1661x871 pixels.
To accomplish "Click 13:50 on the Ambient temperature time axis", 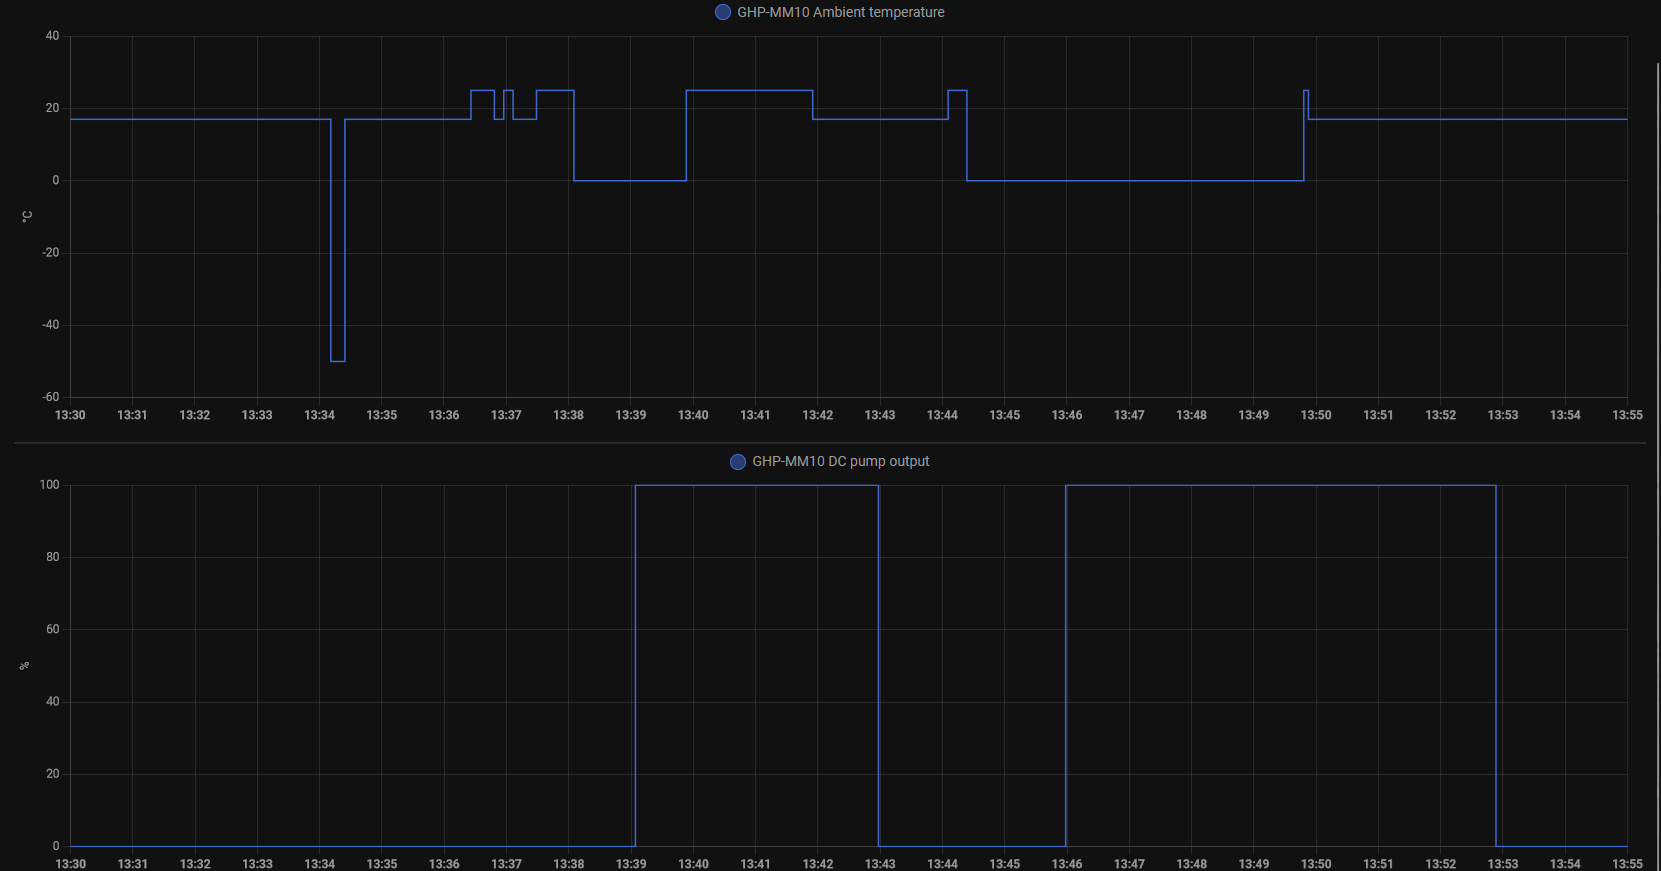I will pos(1316,415).
